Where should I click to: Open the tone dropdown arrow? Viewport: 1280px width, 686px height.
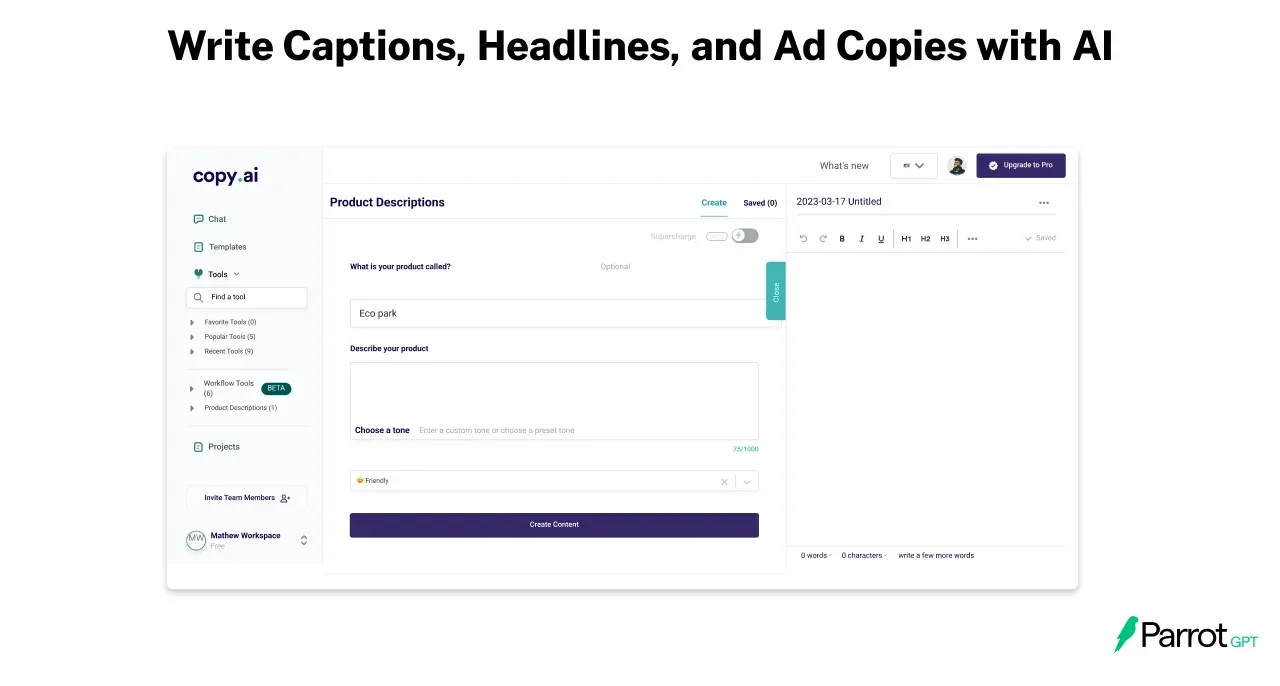click(x=747, y=481)
